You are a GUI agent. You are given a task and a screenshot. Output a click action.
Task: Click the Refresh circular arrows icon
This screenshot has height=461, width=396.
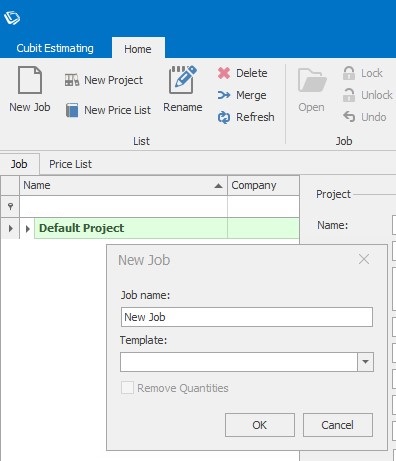224,117
